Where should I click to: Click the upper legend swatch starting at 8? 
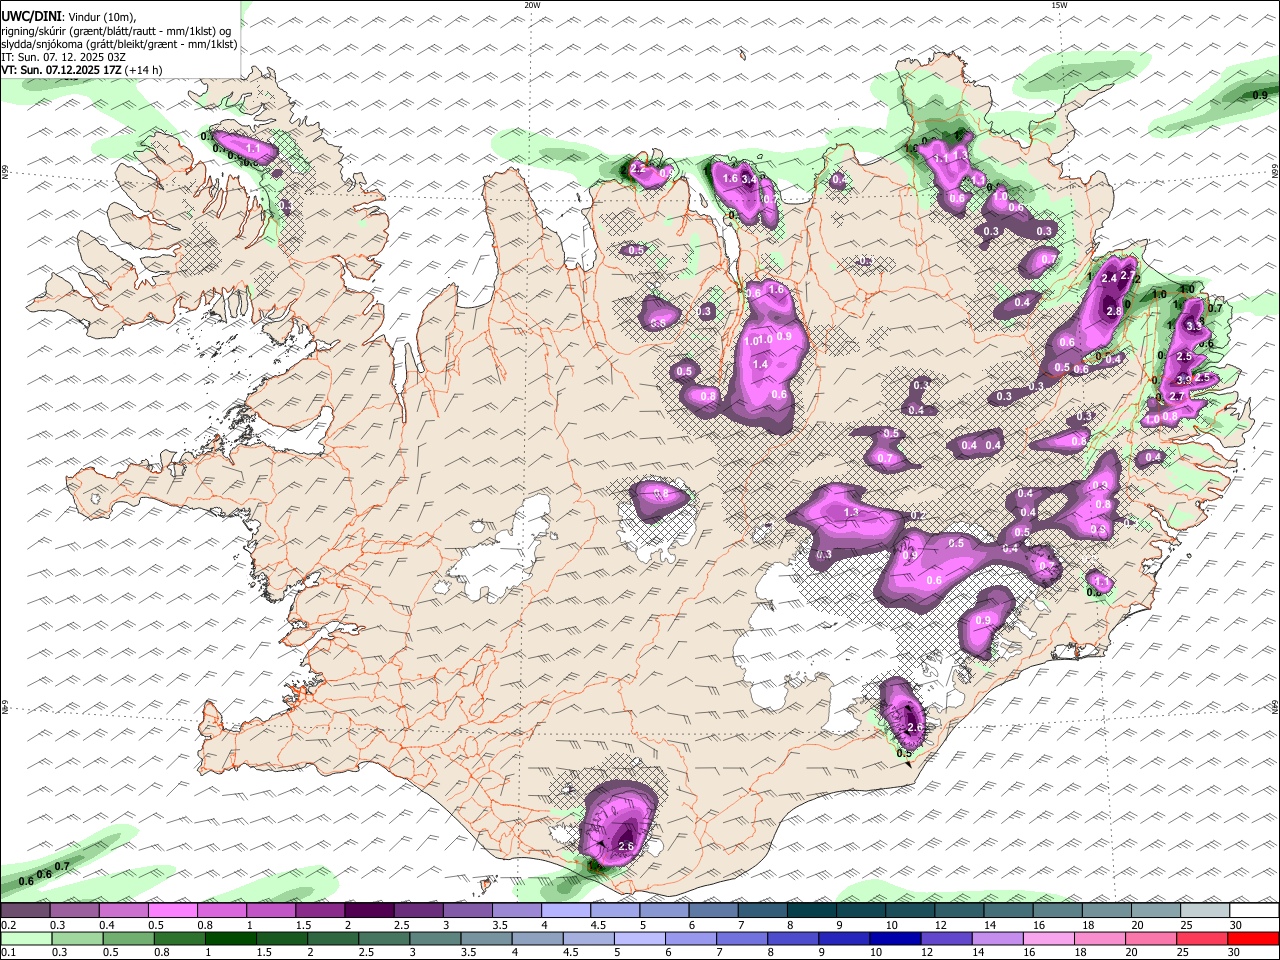pos(811,911)
